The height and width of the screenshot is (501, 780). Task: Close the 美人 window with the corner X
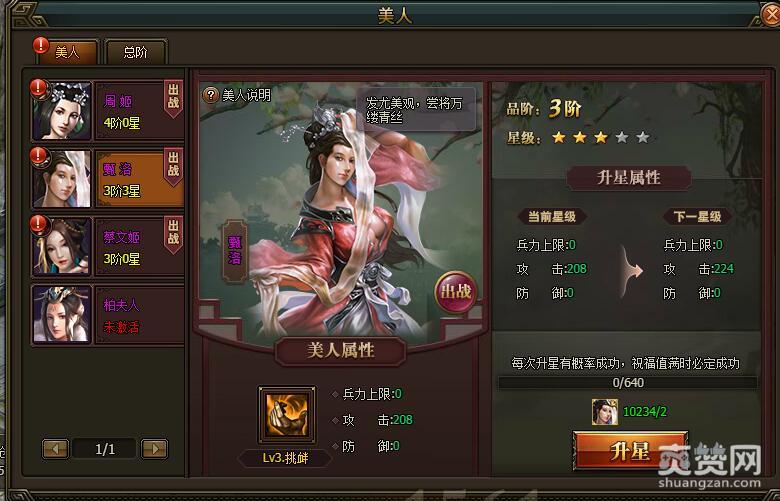[770, 14]
